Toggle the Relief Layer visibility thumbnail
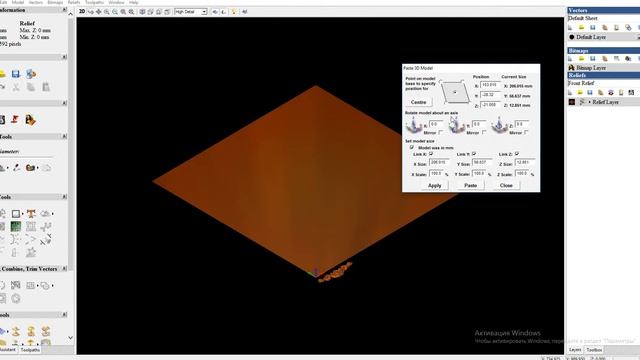Image resolution: width=640 pixels, height=360 pixels. [572, 102]
